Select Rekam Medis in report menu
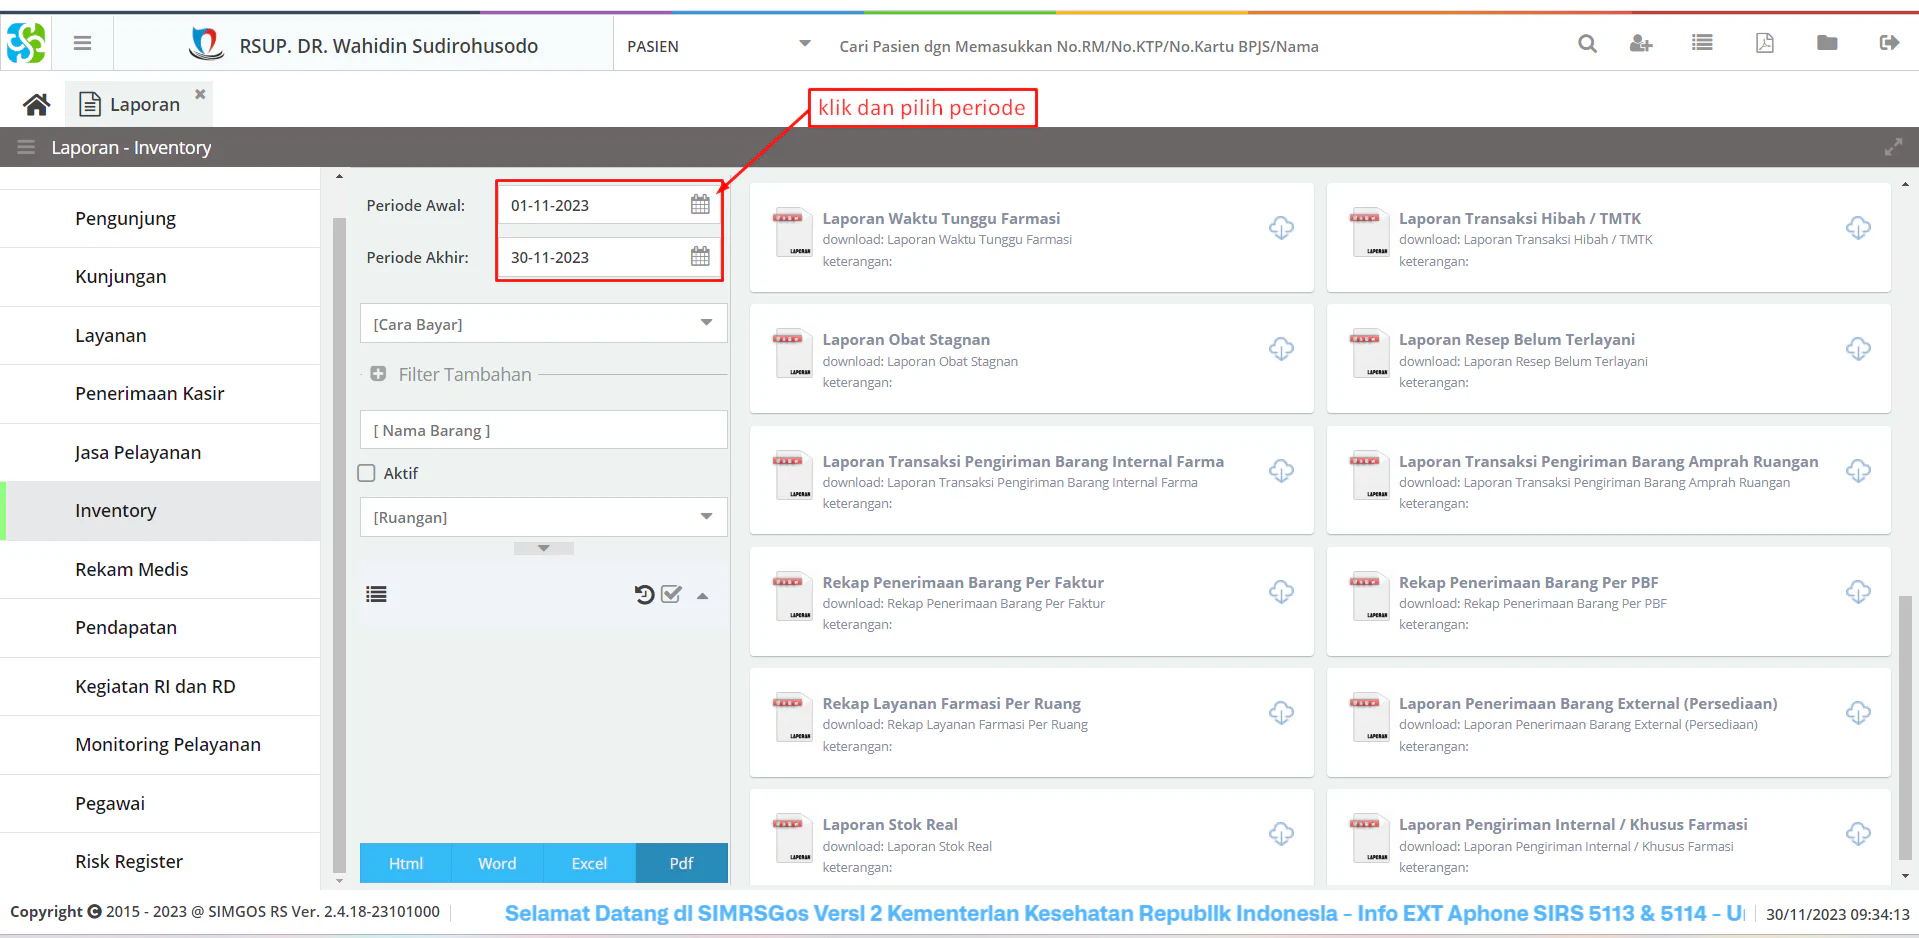Screen dimensions: 1919x938 pyautogui.click(x=160, y=570)
